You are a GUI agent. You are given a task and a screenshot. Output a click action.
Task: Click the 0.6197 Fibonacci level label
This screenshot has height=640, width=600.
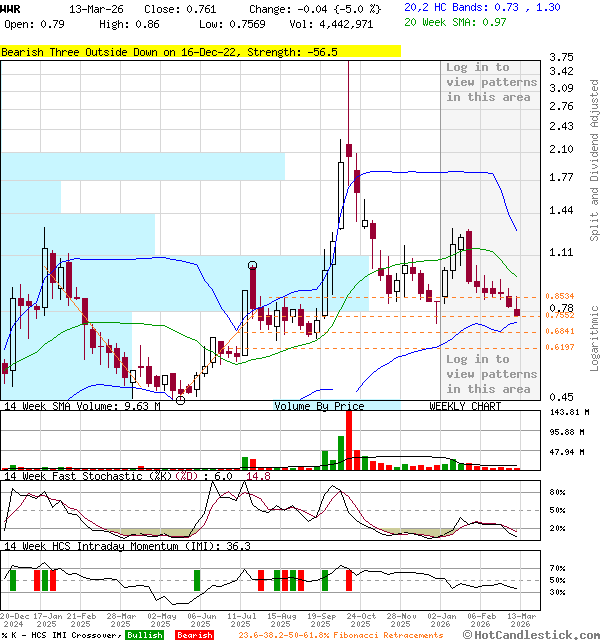559,347
